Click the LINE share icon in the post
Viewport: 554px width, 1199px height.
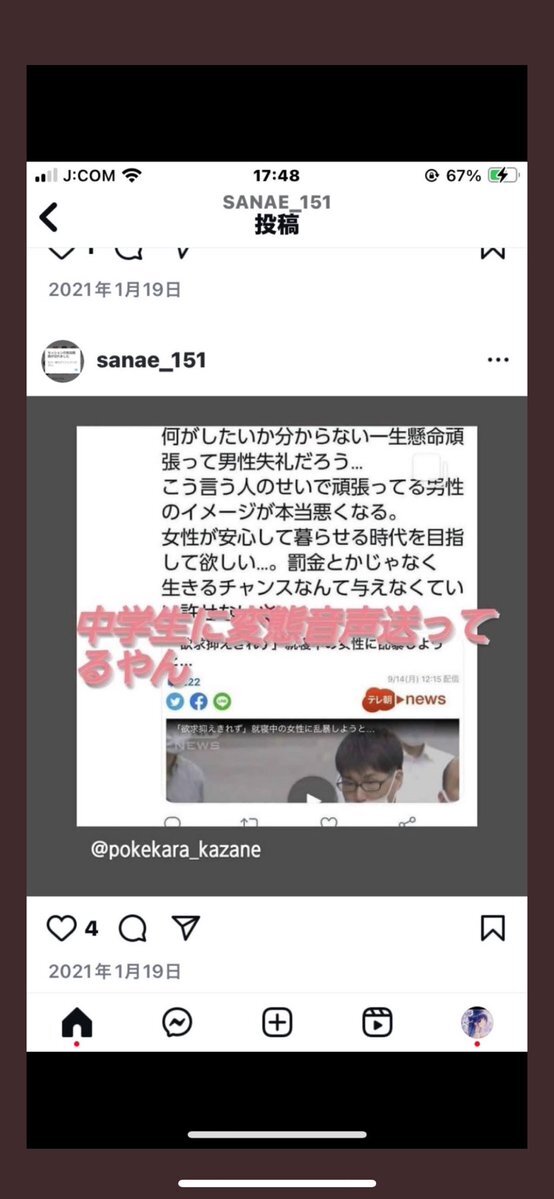(x=223, y=701)
